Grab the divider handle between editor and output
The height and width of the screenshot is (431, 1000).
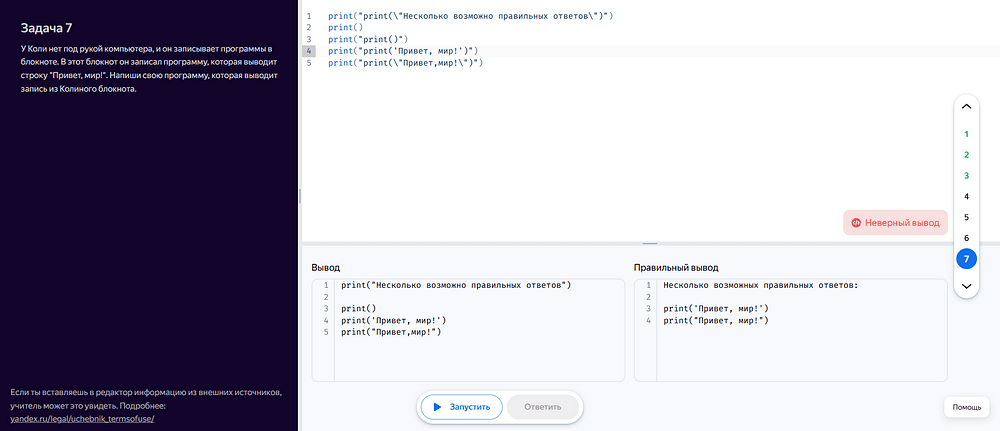[x=650, y=243]
